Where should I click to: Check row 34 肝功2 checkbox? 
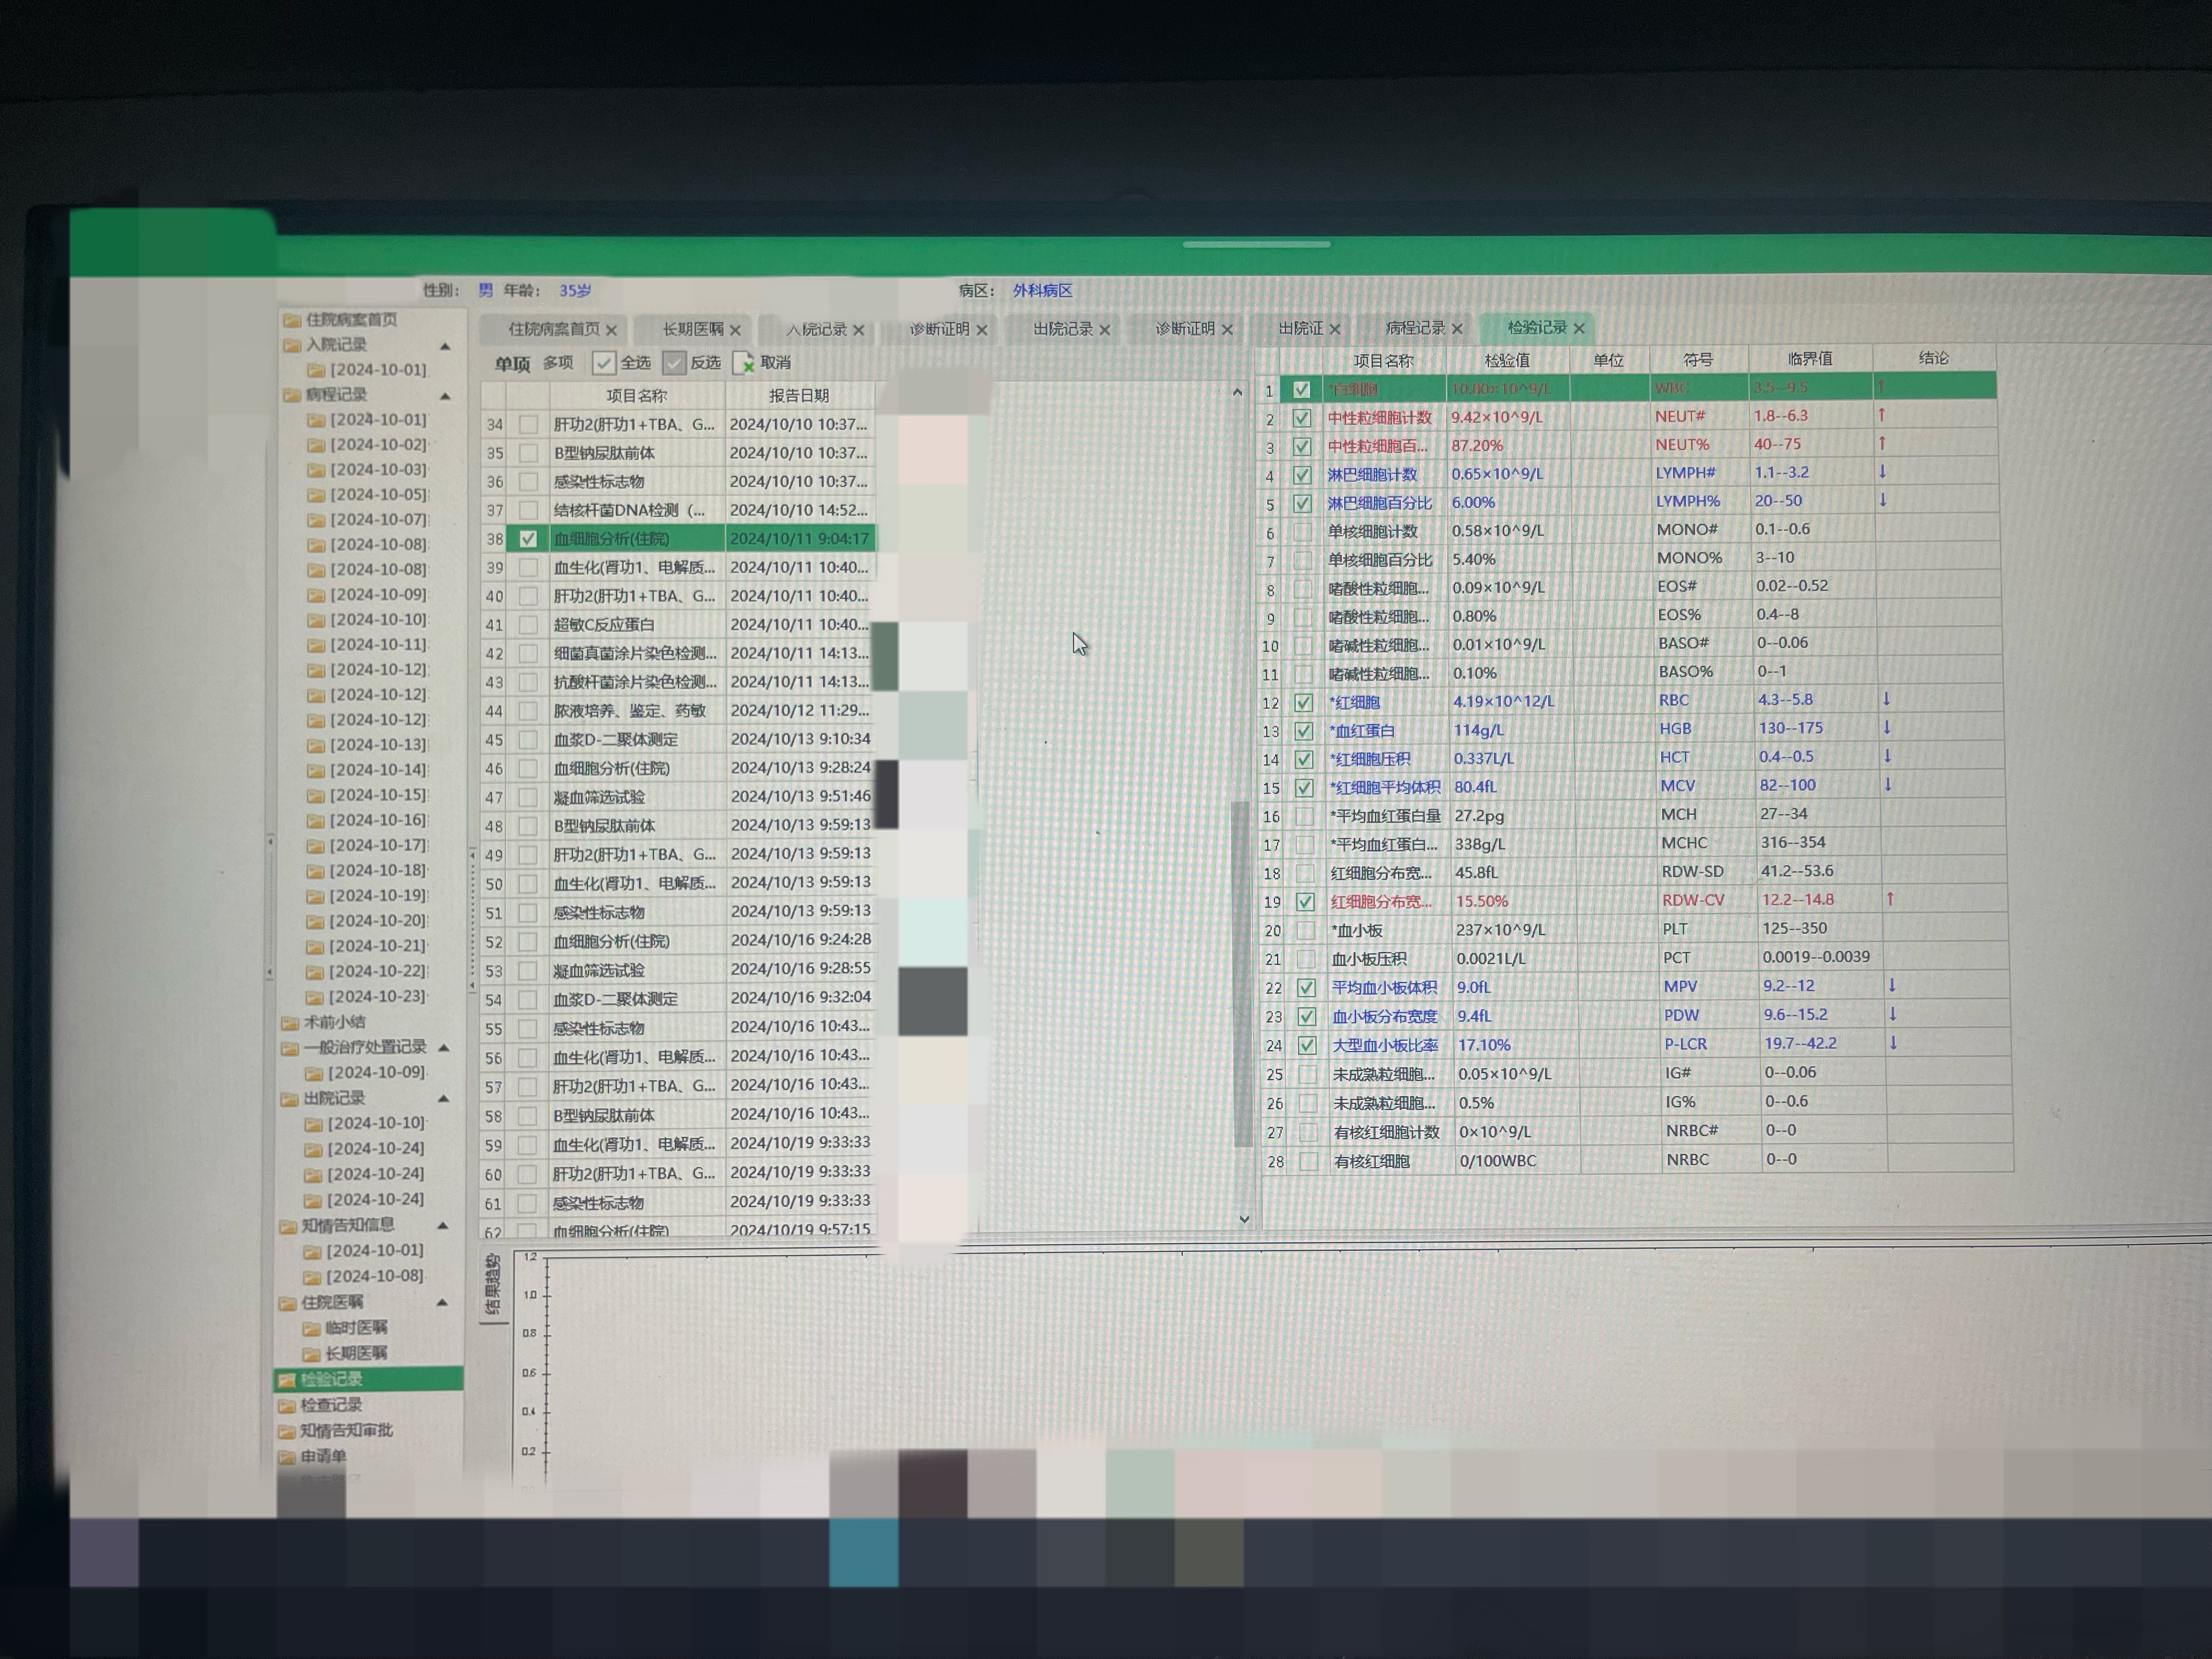pos(528,424)
